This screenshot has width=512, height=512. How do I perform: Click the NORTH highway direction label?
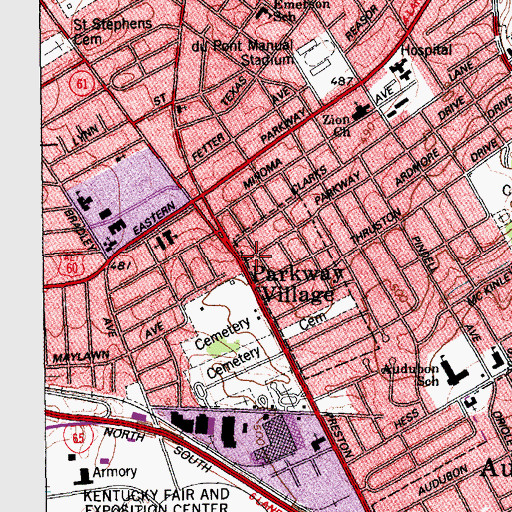click(125, 435)
